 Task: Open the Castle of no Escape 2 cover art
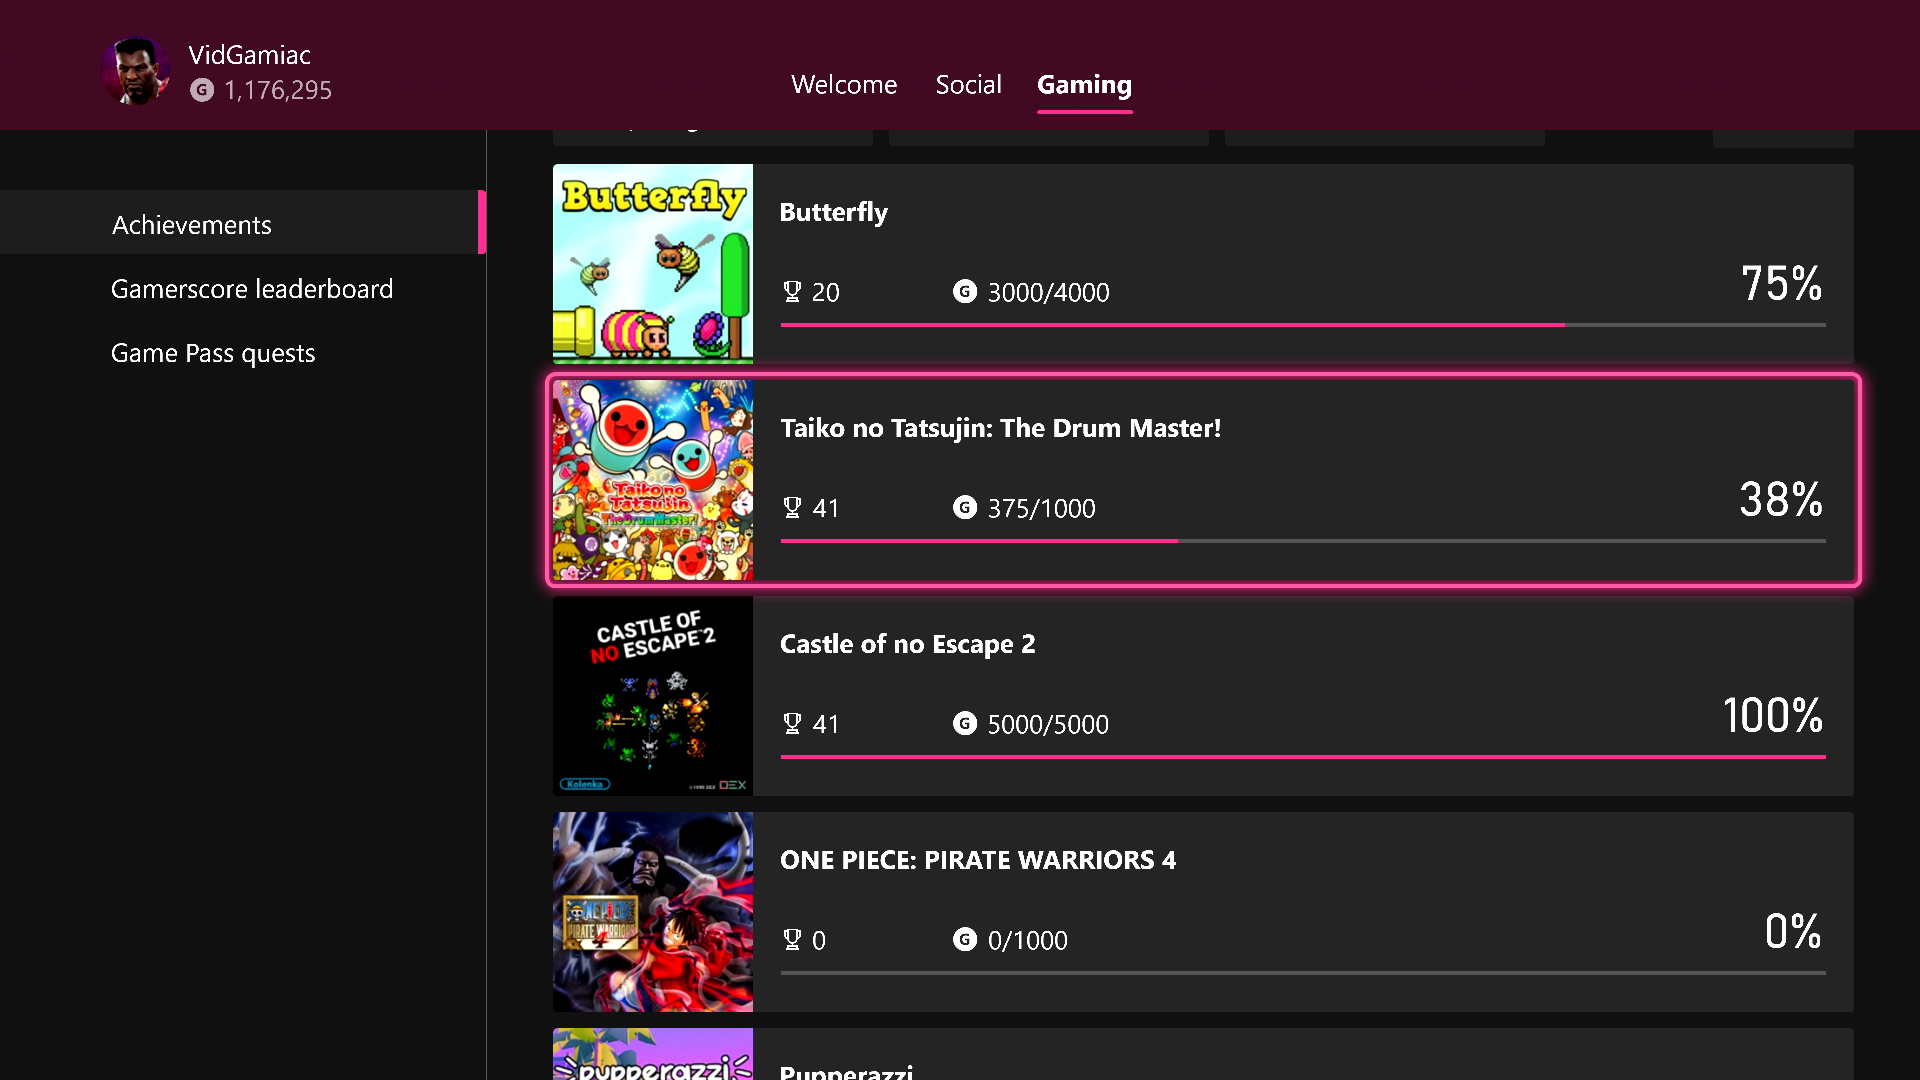pos(653,696)
